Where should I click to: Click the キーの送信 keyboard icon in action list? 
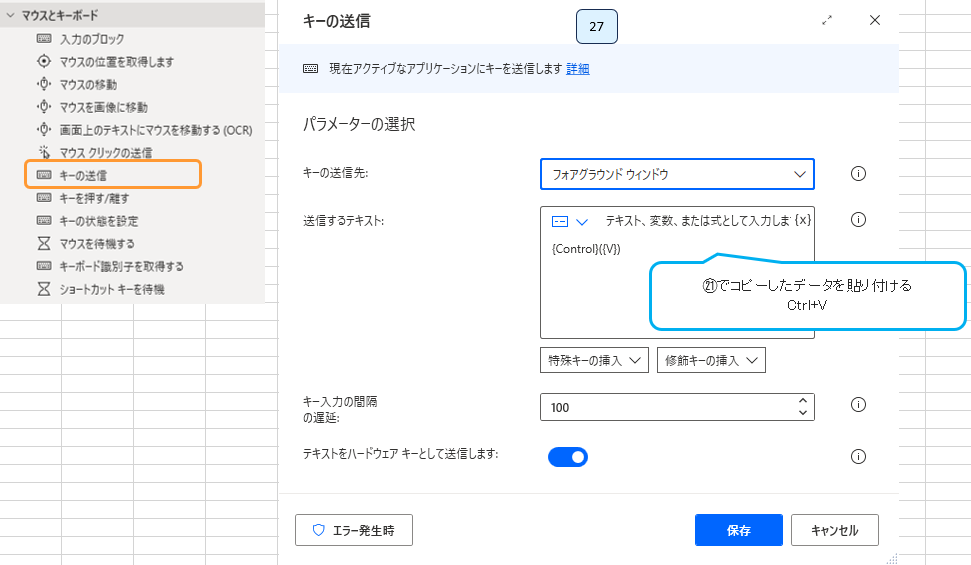43,175
